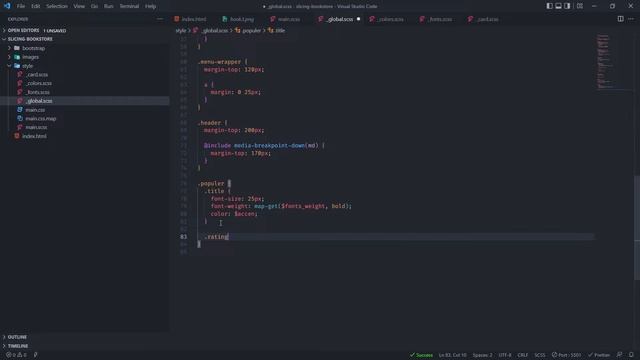Toggle the primary side bar layout icon
Screen dimensions: 640x360
[x=549, y=6]
